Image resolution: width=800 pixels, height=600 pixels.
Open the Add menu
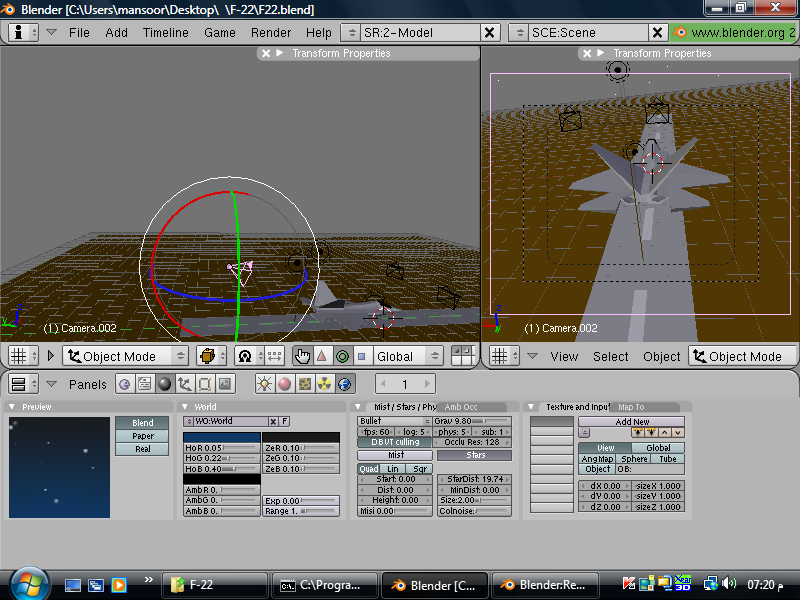116,33
